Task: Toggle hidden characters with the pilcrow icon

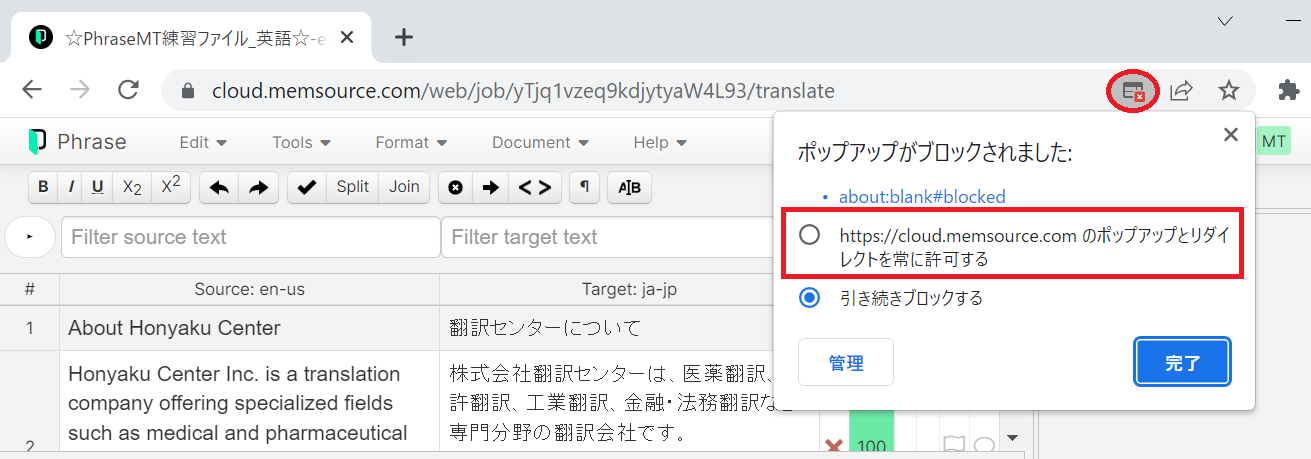Action: 584,187
